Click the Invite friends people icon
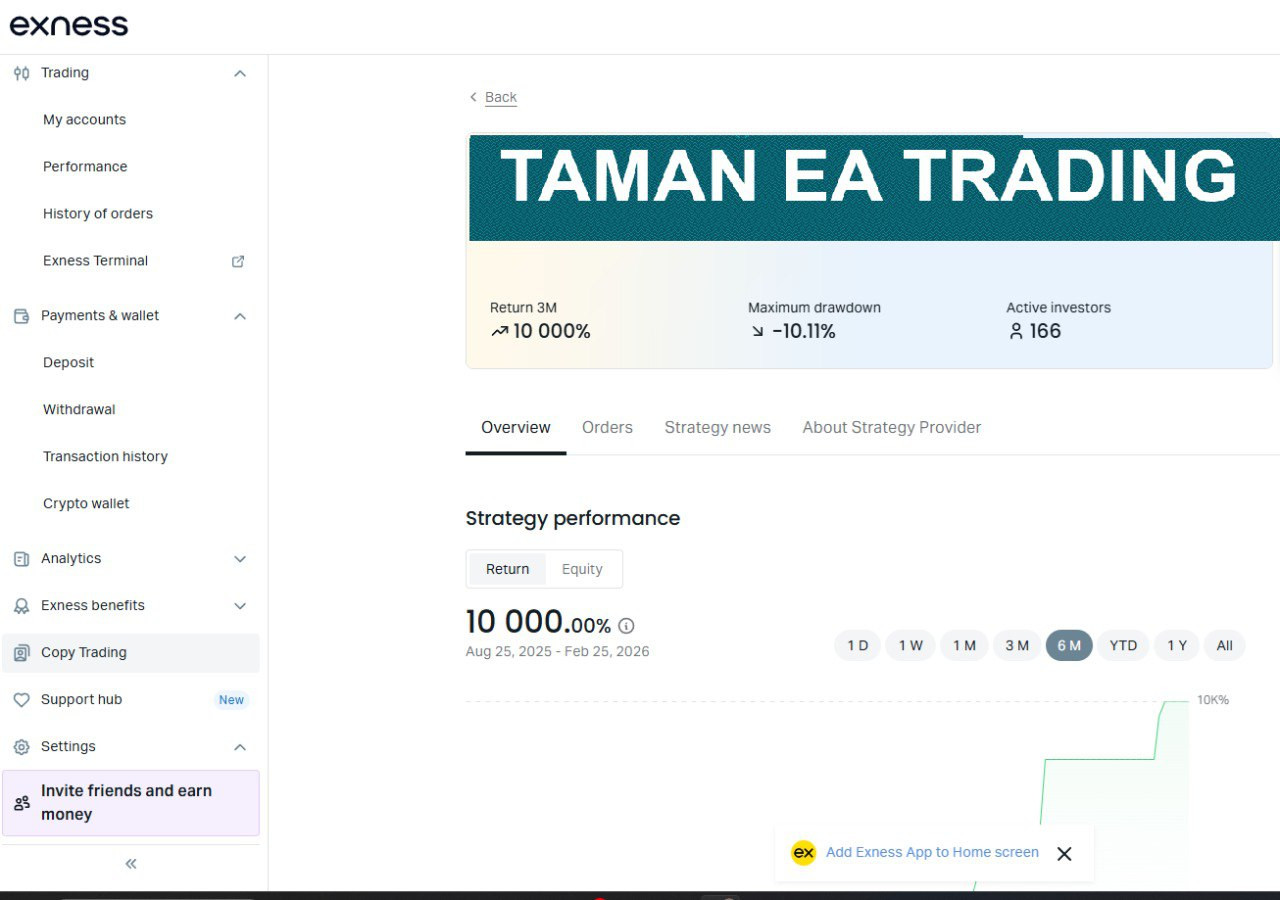Image resolution: width=1280 pixels, height=900 pixels. click(x=22, y=803)
